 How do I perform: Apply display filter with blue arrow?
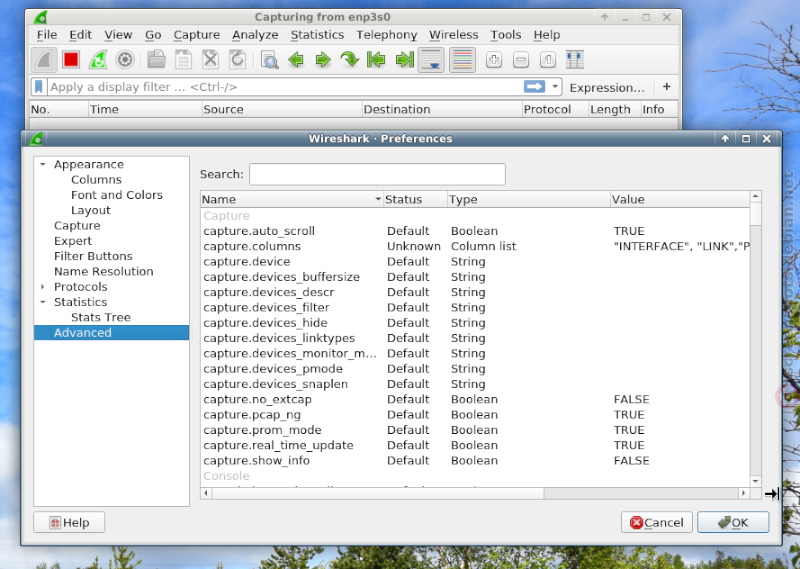pos(534,87)
